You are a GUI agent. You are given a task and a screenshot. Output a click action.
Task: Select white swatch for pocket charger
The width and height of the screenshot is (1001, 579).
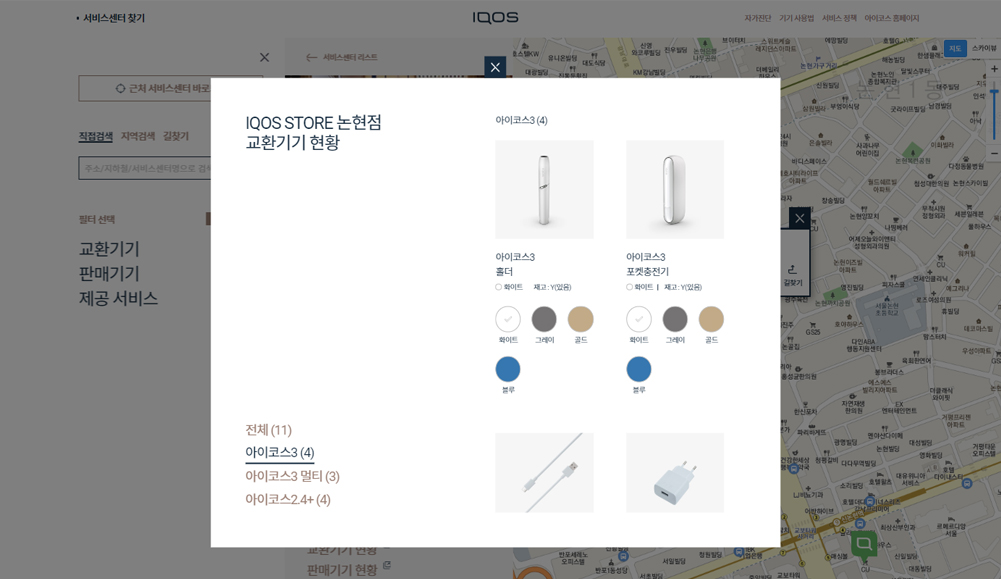tap(638, 319)
